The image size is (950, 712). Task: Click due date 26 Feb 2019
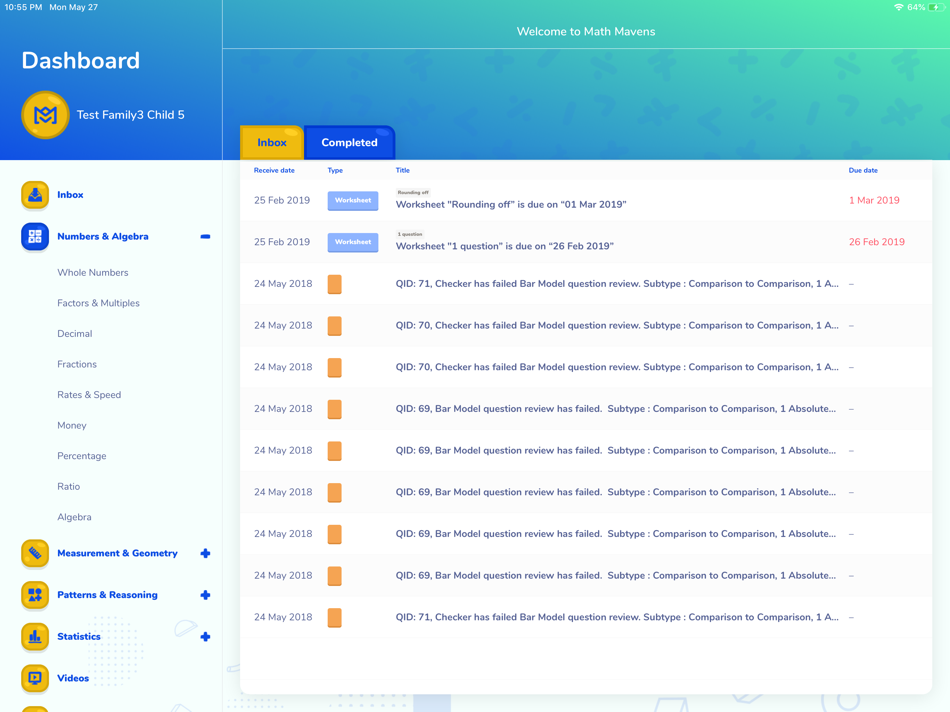(877, 242)
